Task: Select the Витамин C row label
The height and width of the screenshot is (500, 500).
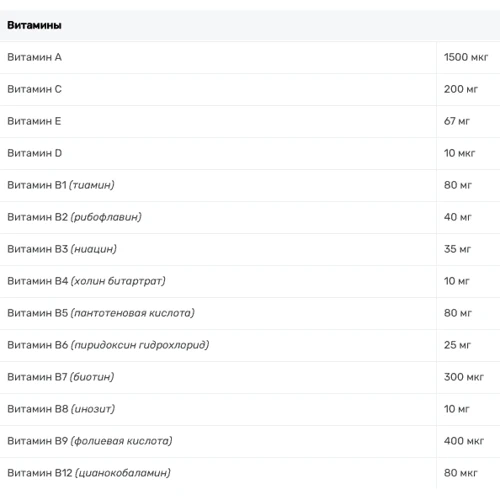Action: pyautogui.click(x=34, y=89)
